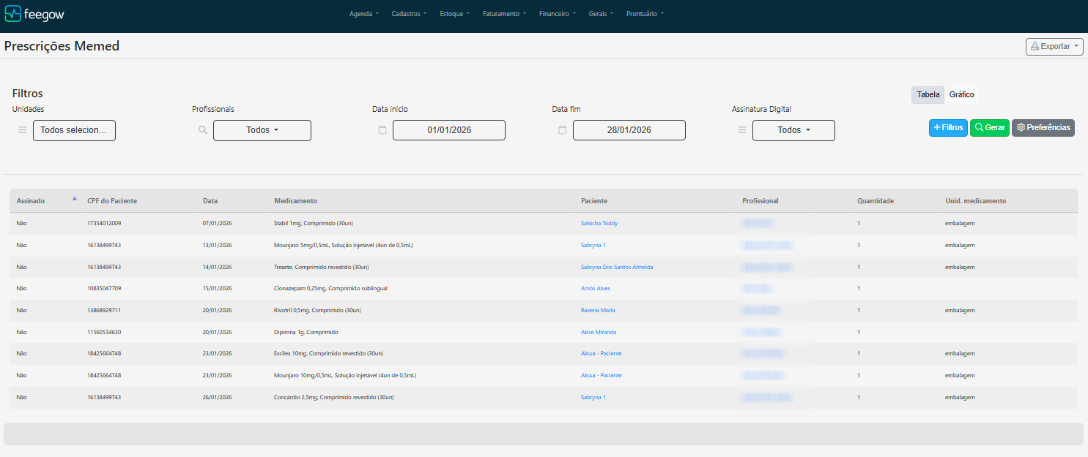Switch to the Gráfico view tab
Image resolution: width=1088 pixels, height=457 pixels.
(x=962, y=95)
